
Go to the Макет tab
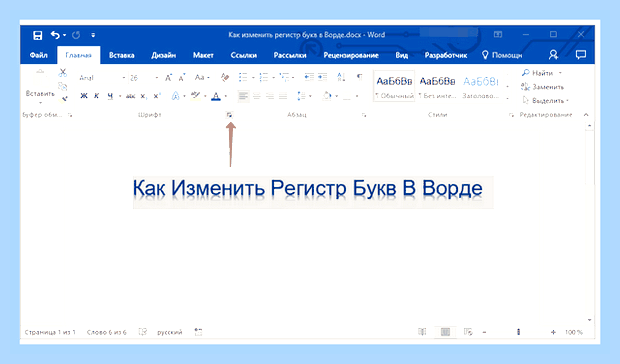pyautogui.click(x=203, y=55)
